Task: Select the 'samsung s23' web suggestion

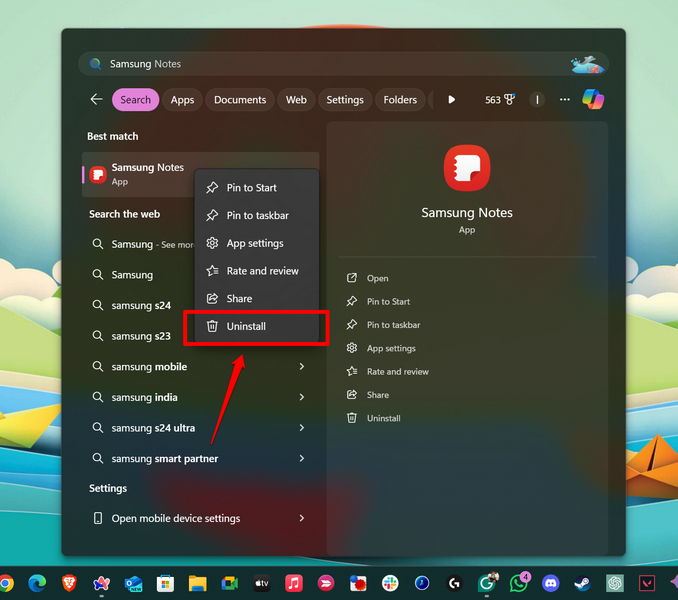Action: (x=141, y=336)
